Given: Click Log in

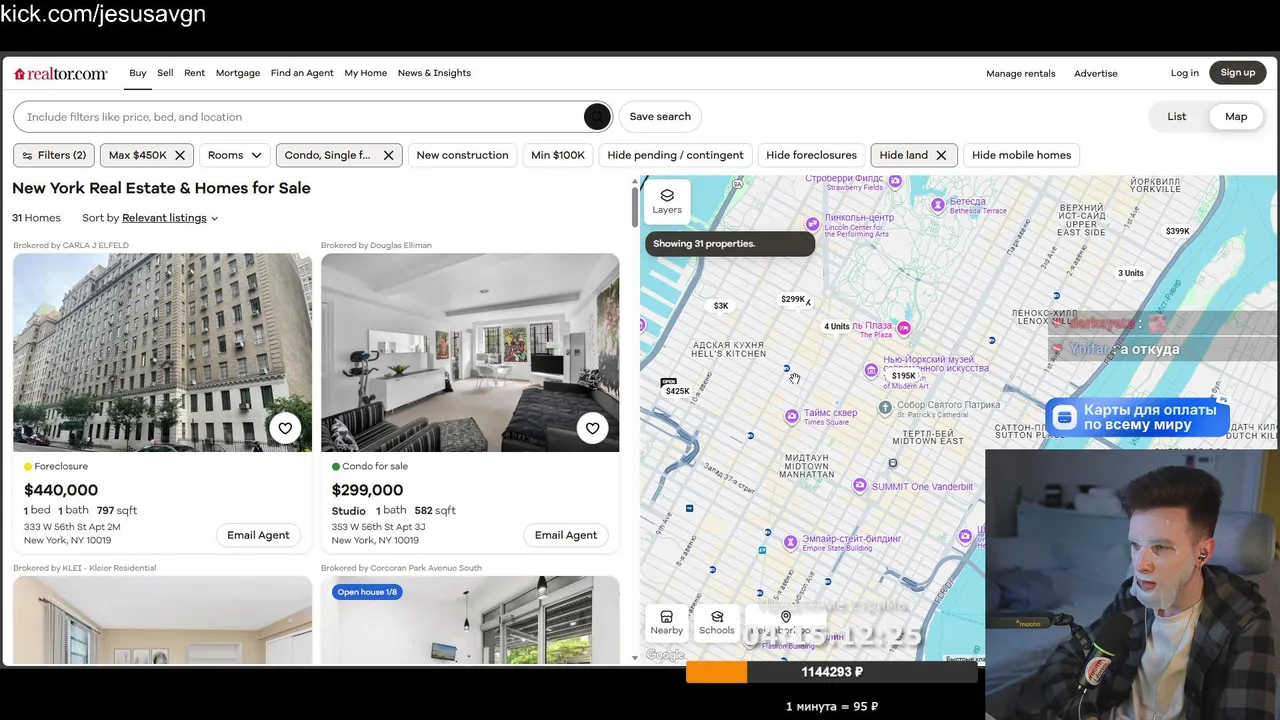Looking at the screenshot, I should pyautogui.click(x=1185, y=73).
